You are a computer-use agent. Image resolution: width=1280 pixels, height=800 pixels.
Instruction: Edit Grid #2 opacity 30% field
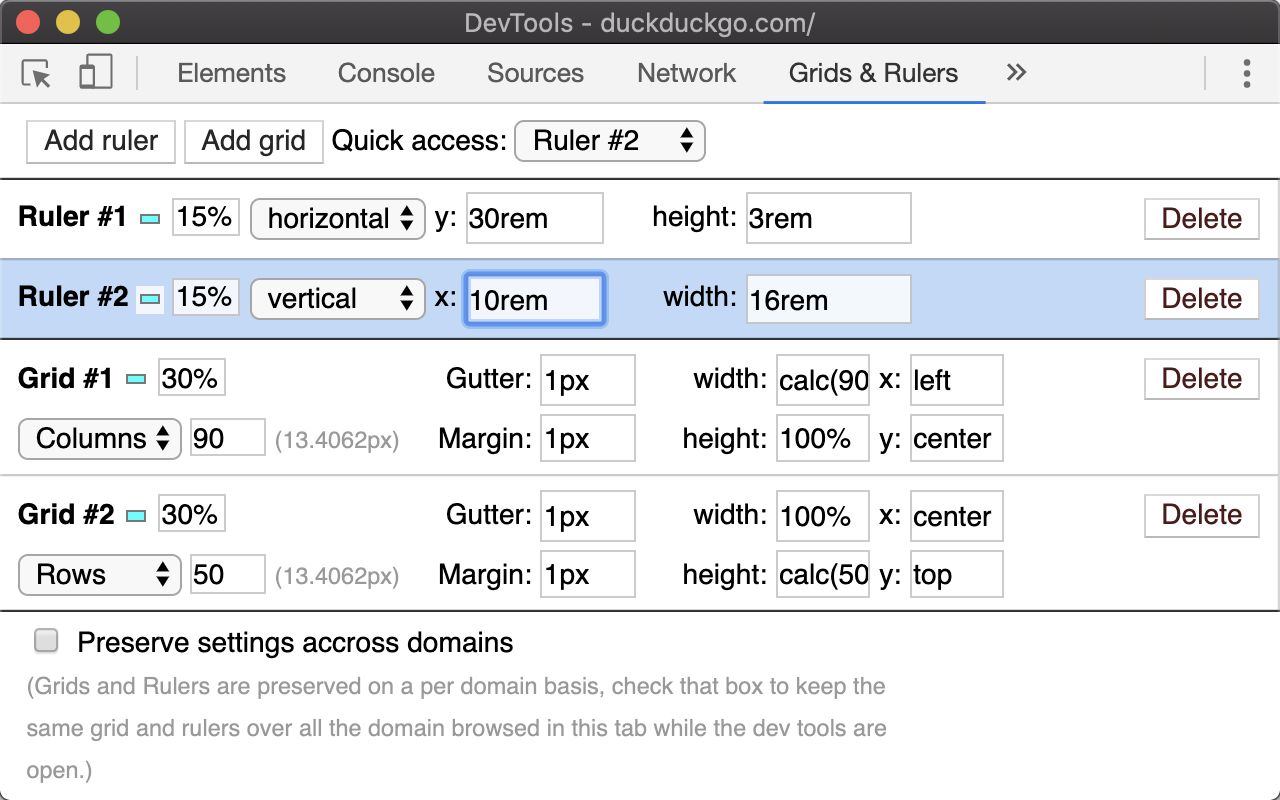[192, 514]
